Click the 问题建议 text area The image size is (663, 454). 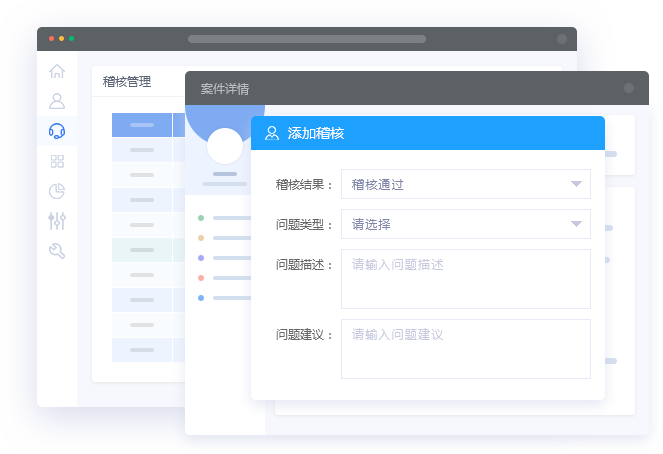pyautogui.click(x=466, y=349)
